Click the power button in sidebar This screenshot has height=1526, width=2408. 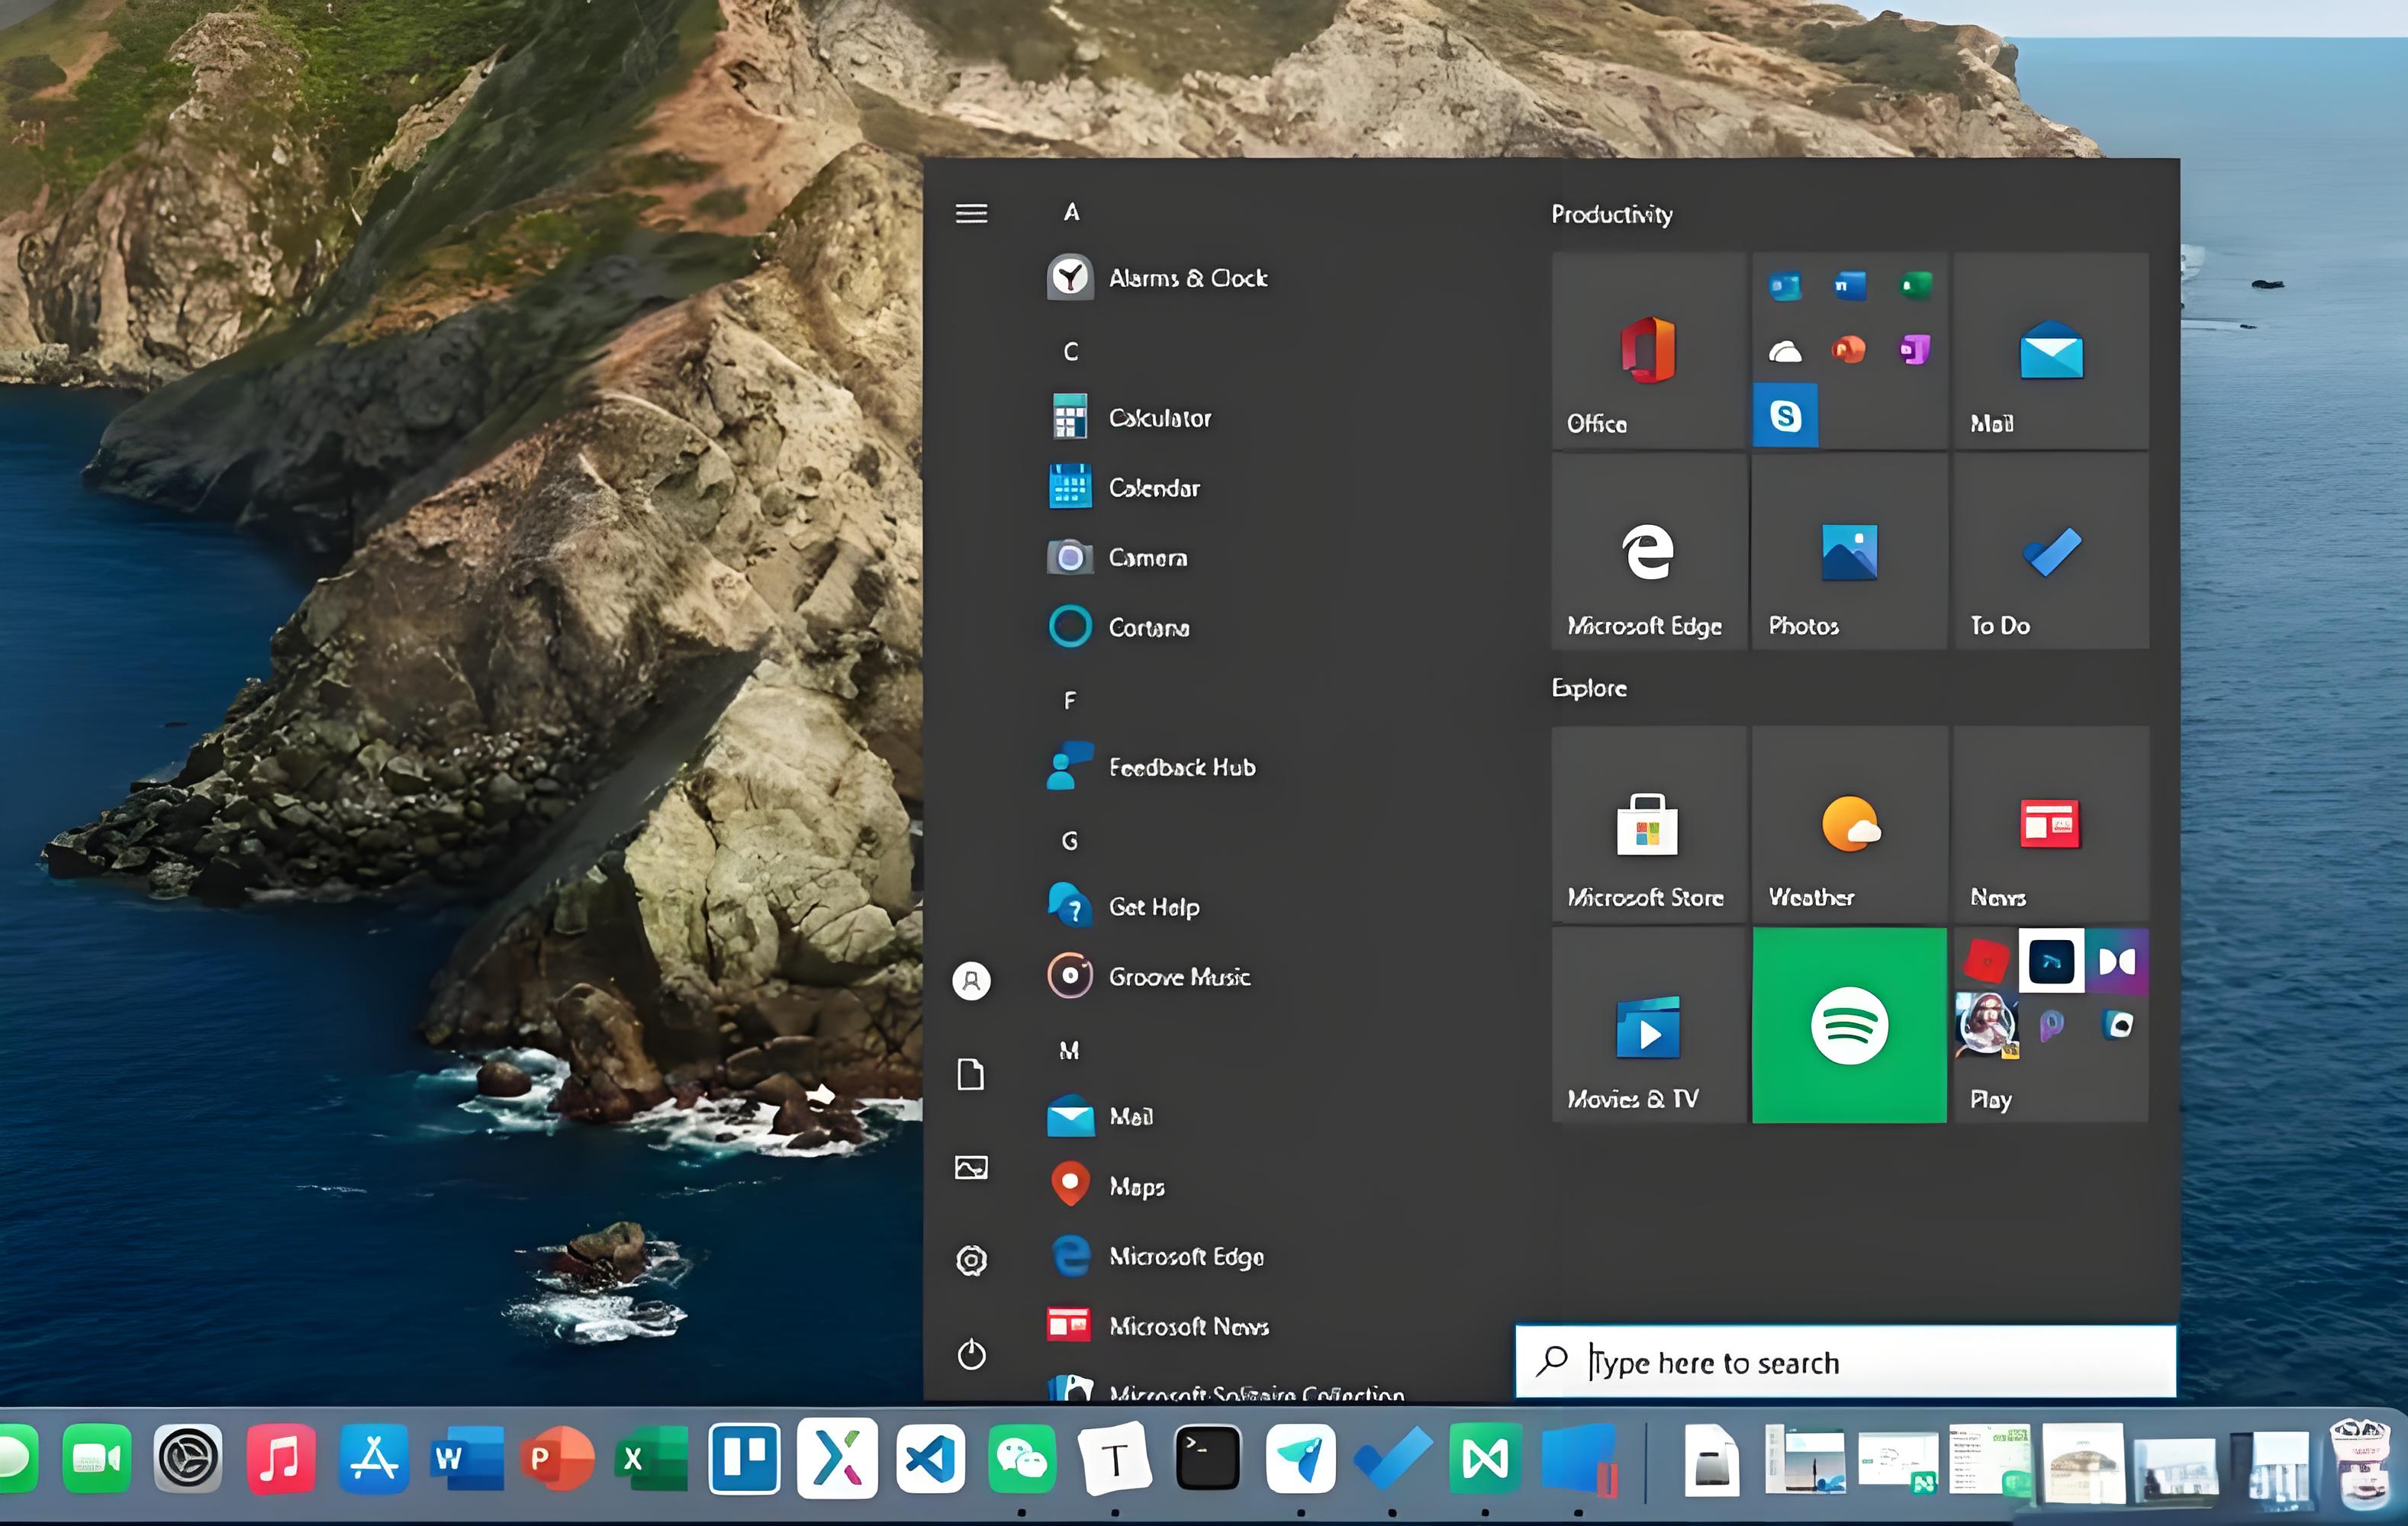pos(971,1354)
